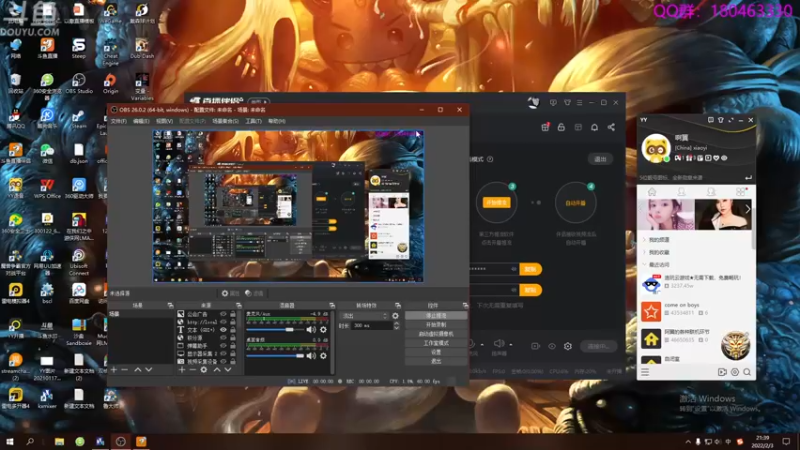Image resolution: width=800 pixels, height=450 pixels.
Task: Pop out the 来源 dock panel
Action: (238, 305)
